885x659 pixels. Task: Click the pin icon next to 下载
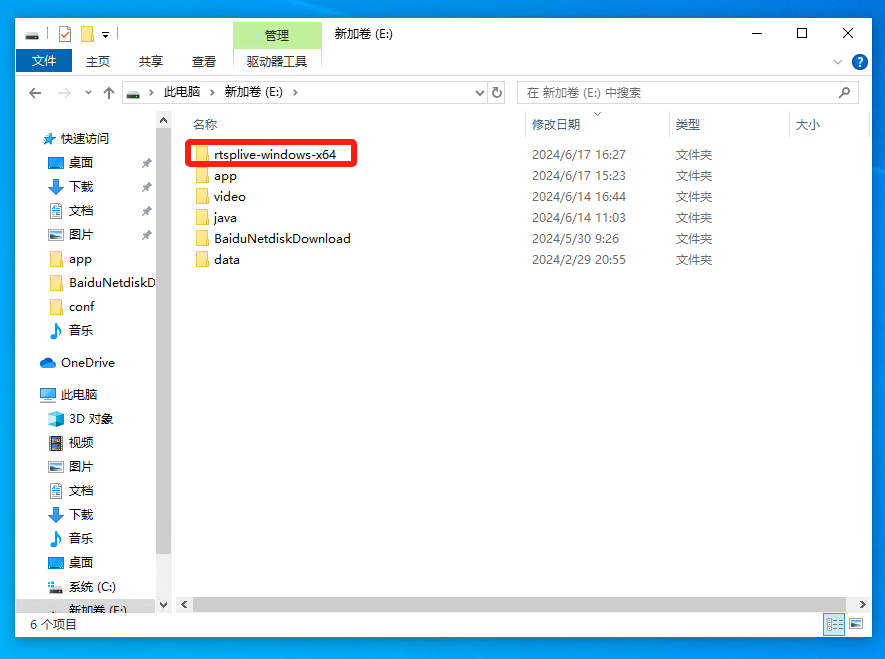(x=147, y=187)
